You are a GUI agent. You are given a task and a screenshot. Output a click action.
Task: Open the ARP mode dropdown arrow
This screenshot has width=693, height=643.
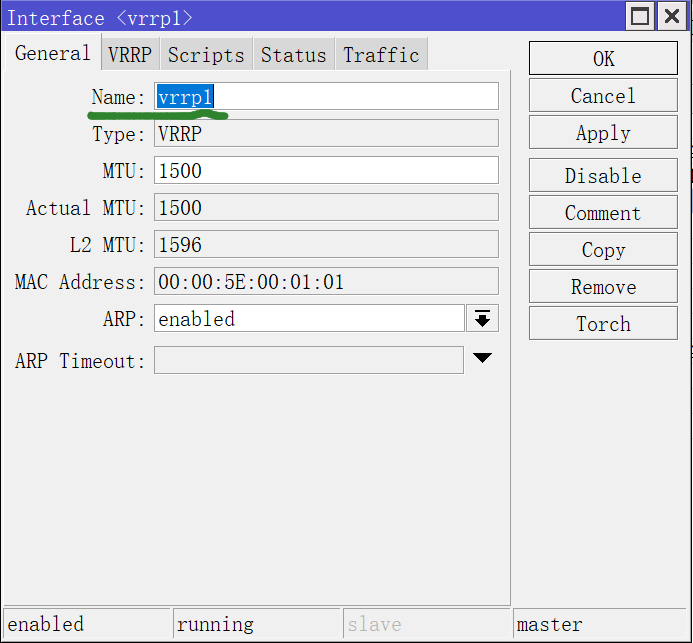482,319
